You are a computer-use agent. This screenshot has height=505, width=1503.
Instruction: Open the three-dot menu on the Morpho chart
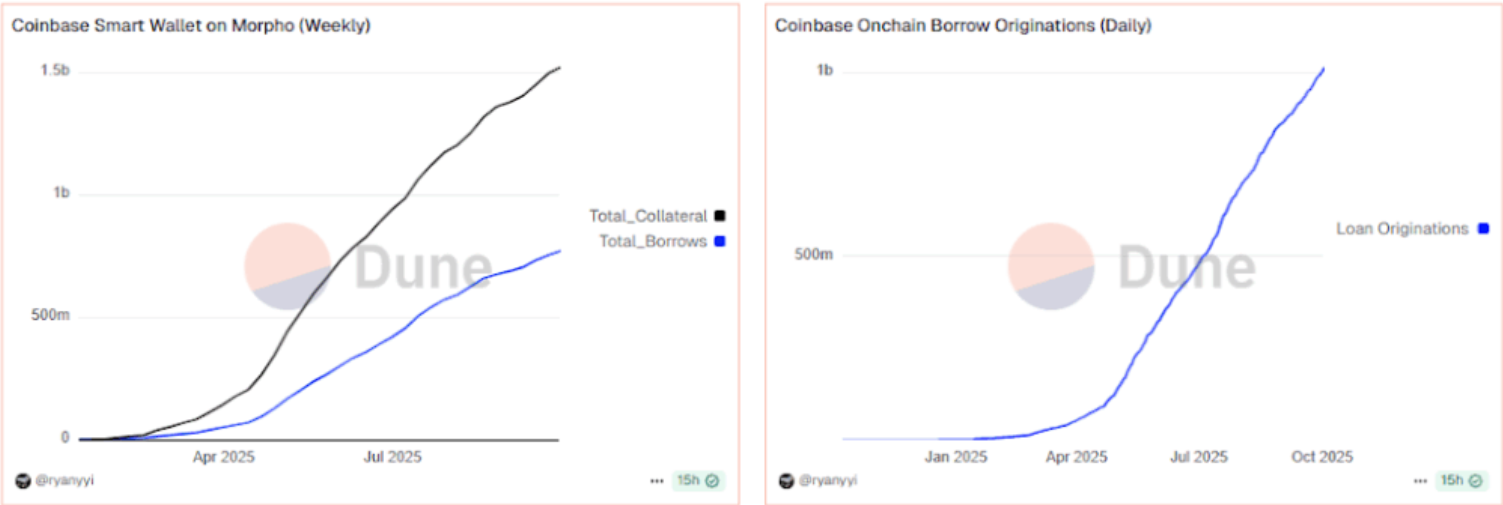(656, 481)
